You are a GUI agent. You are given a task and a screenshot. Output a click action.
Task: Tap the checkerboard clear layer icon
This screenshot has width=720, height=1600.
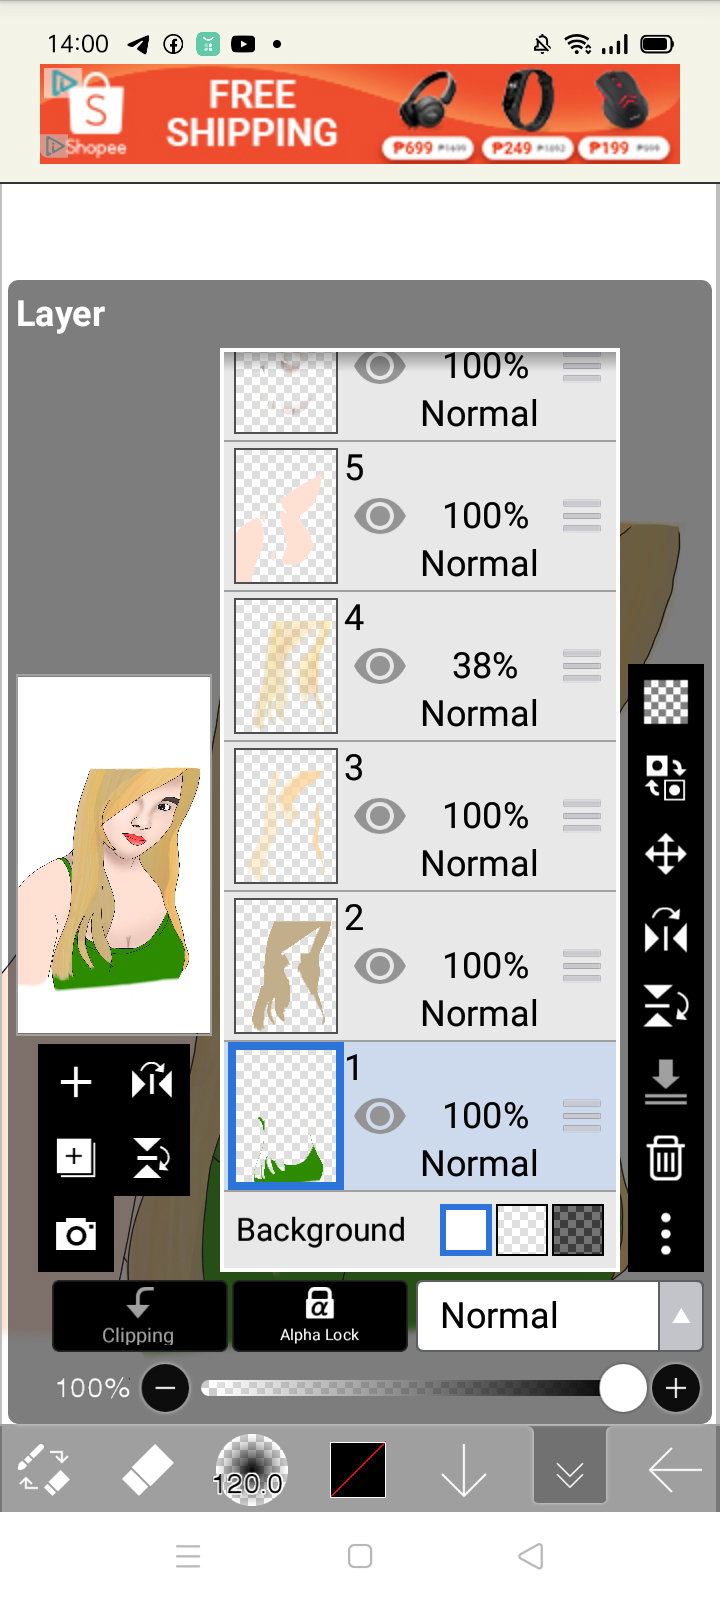point(665,701)
